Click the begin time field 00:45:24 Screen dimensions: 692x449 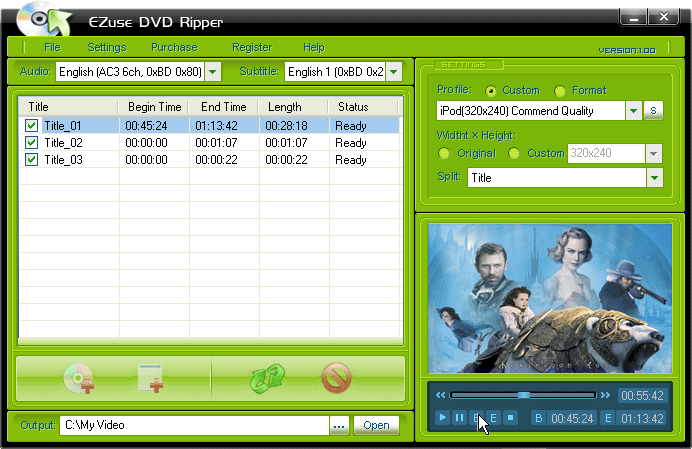coord(572,418)
